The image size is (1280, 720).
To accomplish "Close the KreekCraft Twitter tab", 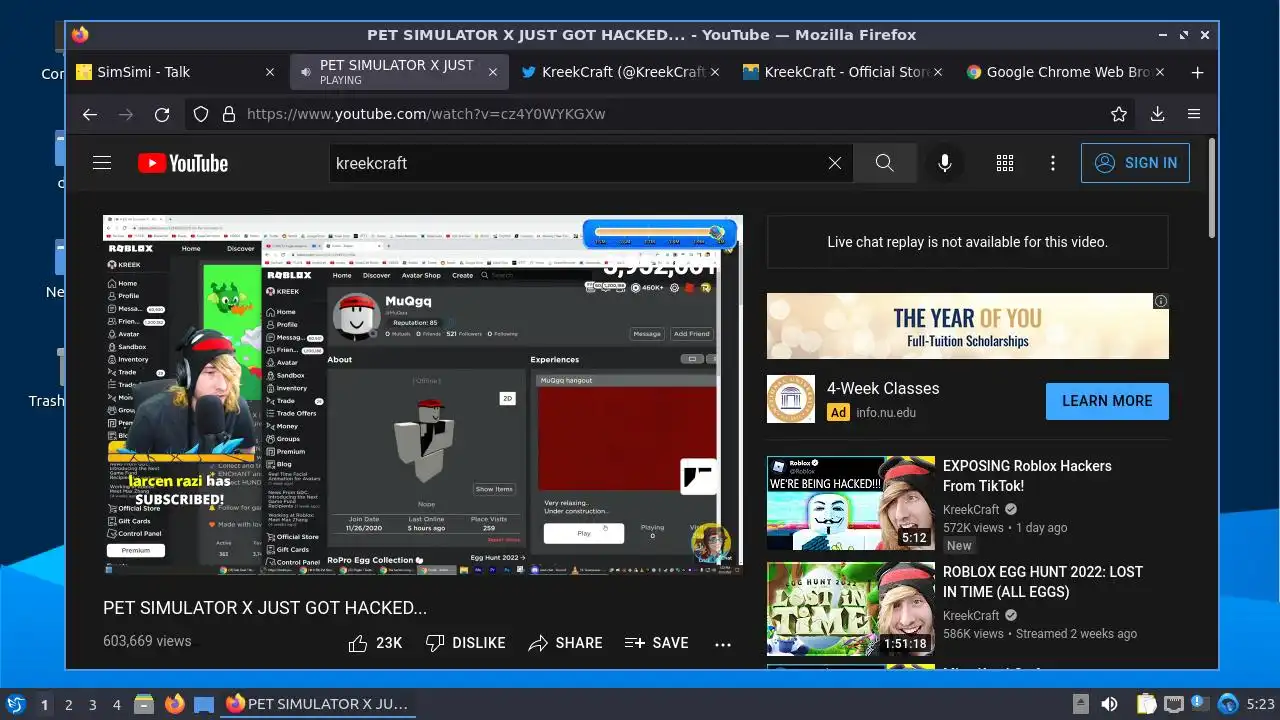I will click(714, 72).
